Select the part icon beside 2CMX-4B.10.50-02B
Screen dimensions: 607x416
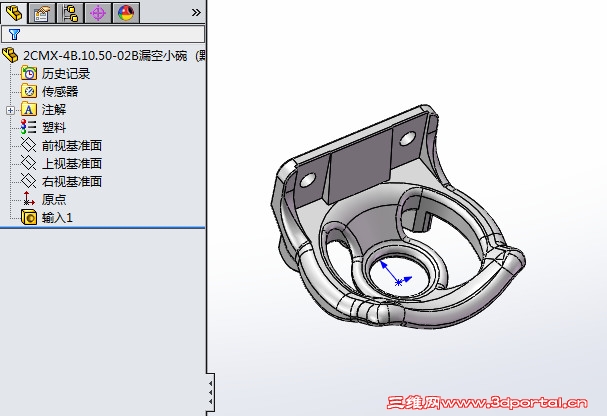pyautogui.click(x=10, y=55)
